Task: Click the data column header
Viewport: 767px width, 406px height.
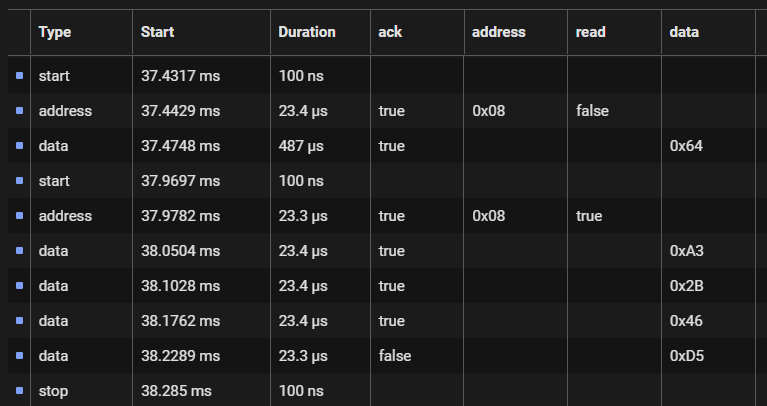Action: pos(684,32)
